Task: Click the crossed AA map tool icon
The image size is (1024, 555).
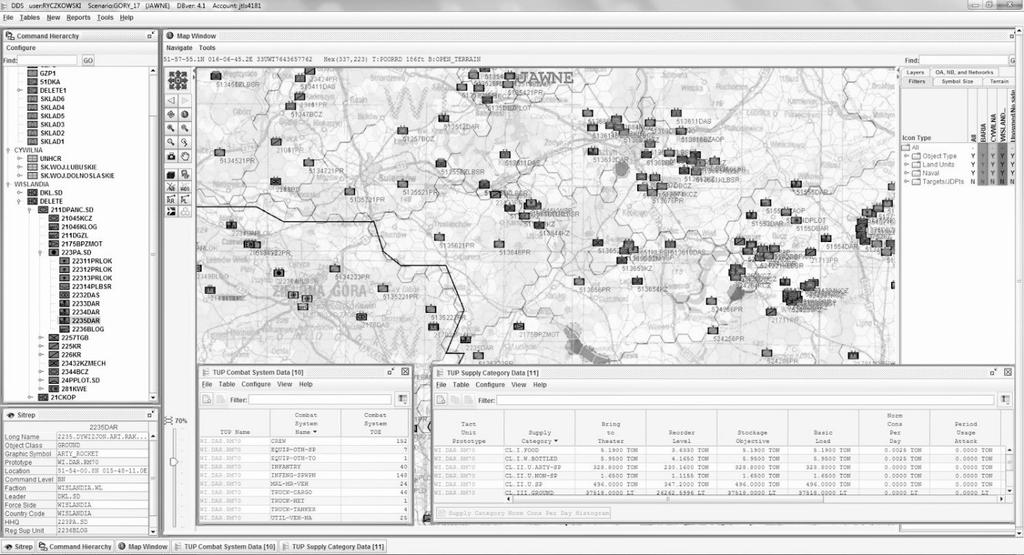Action: (171, 187)
